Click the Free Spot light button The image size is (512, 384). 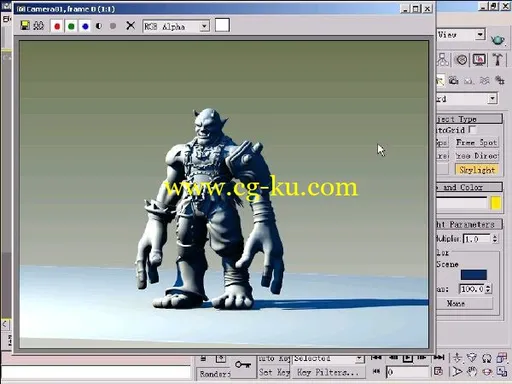pyautogui.click(x=476, y=142)
